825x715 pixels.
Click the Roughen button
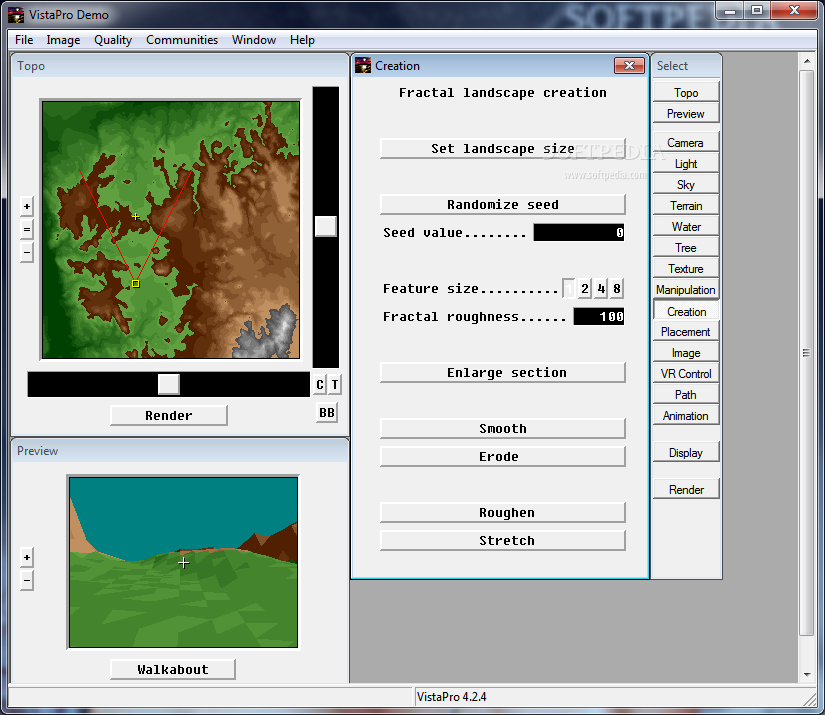click(x=503, y=512)
